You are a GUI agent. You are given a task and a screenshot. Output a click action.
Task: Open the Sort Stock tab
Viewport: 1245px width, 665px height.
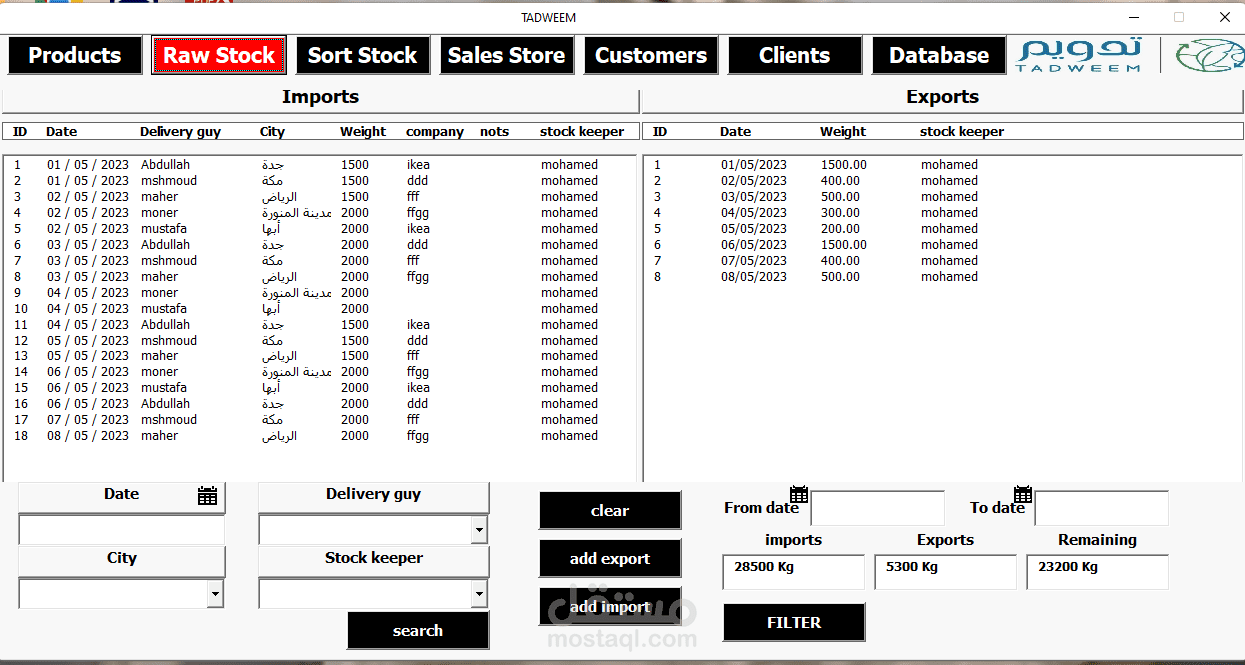362,55
